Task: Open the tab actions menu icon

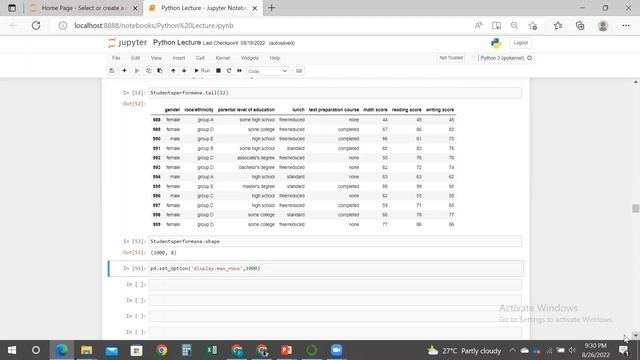Action: coord(12,8)
